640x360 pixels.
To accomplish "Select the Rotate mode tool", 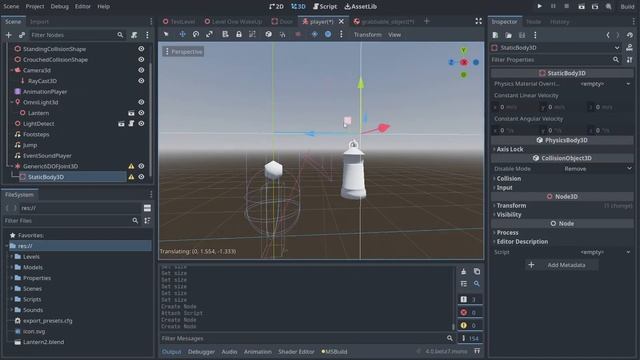I will tap(196, 35).
